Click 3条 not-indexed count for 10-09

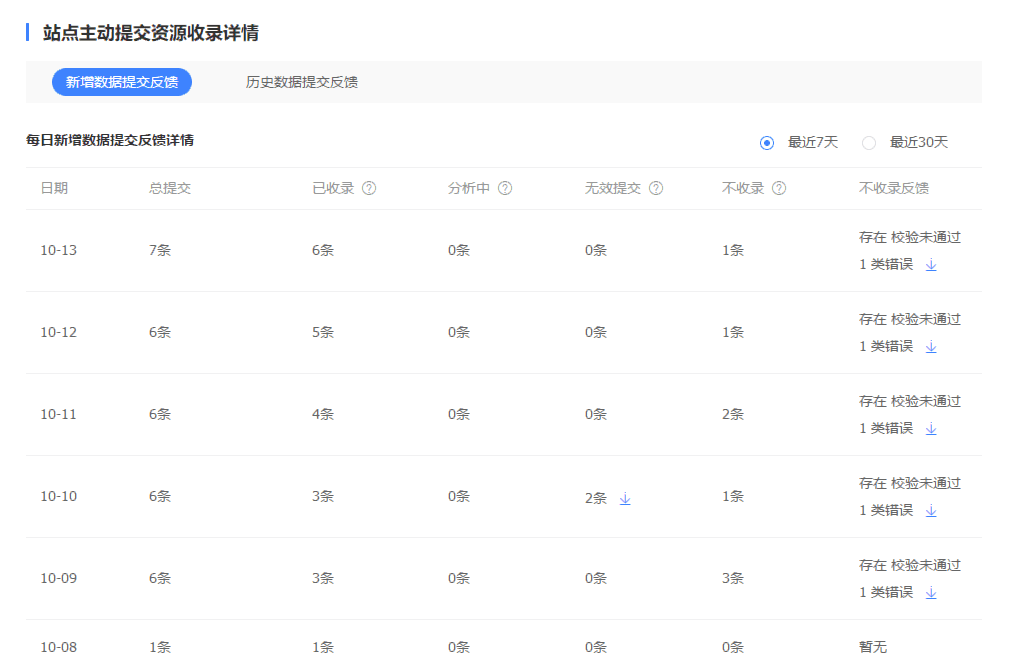point(733,578)
